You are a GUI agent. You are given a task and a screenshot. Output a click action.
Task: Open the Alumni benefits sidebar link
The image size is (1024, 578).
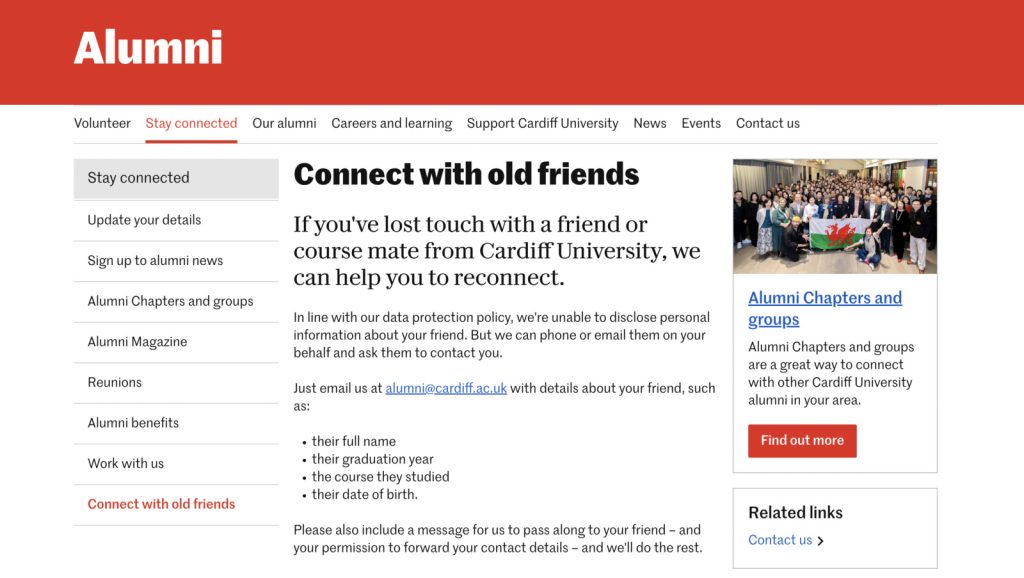pos(133,423)
